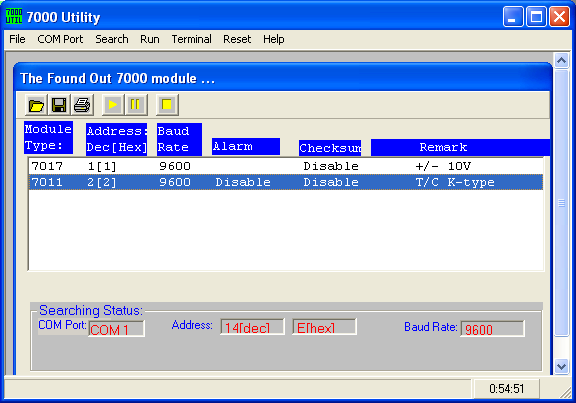The width and height of the screenshot is (576, 403).
Task: Open the Terminal menu
Action: (x=191, y=39)
